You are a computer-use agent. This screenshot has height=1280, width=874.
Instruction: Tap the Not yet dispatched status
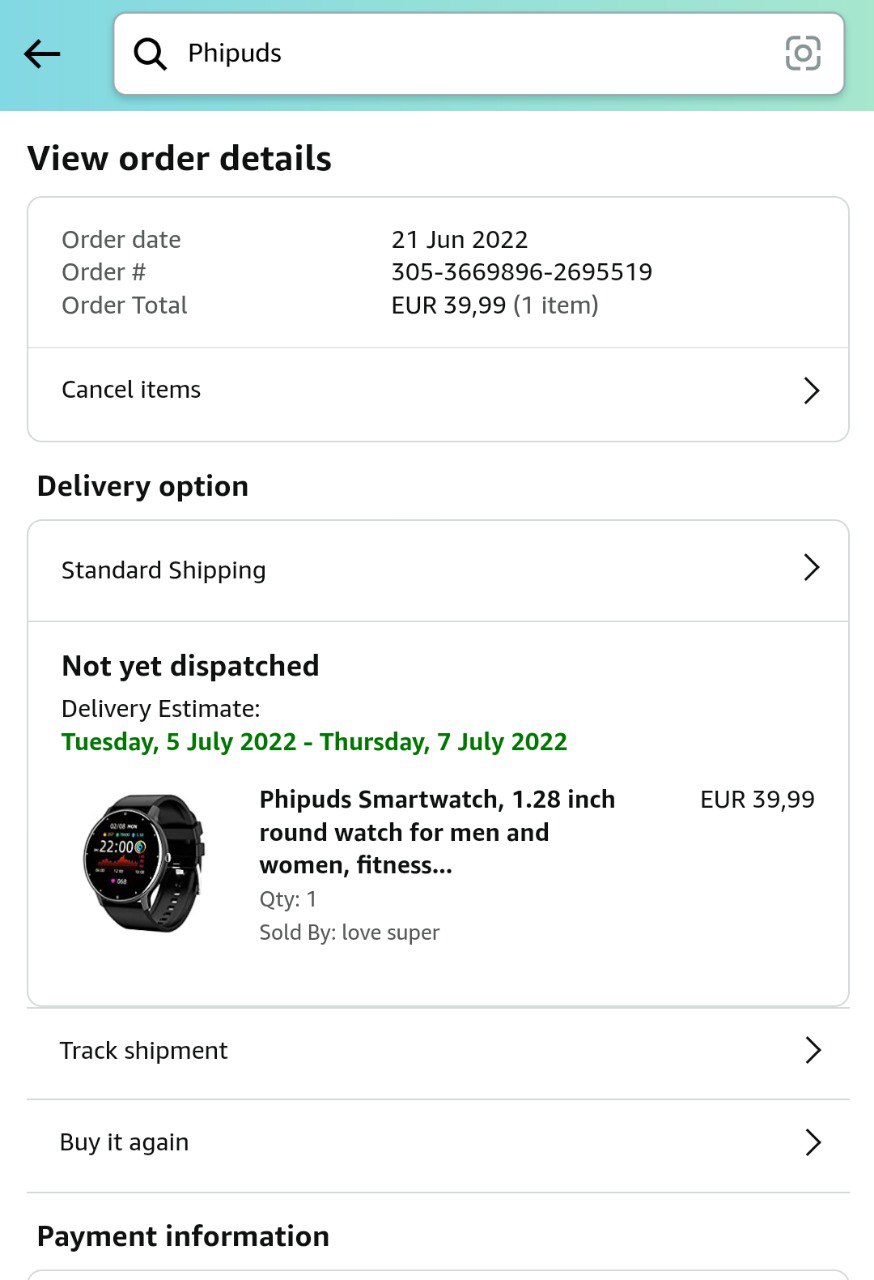pos(190,666)
